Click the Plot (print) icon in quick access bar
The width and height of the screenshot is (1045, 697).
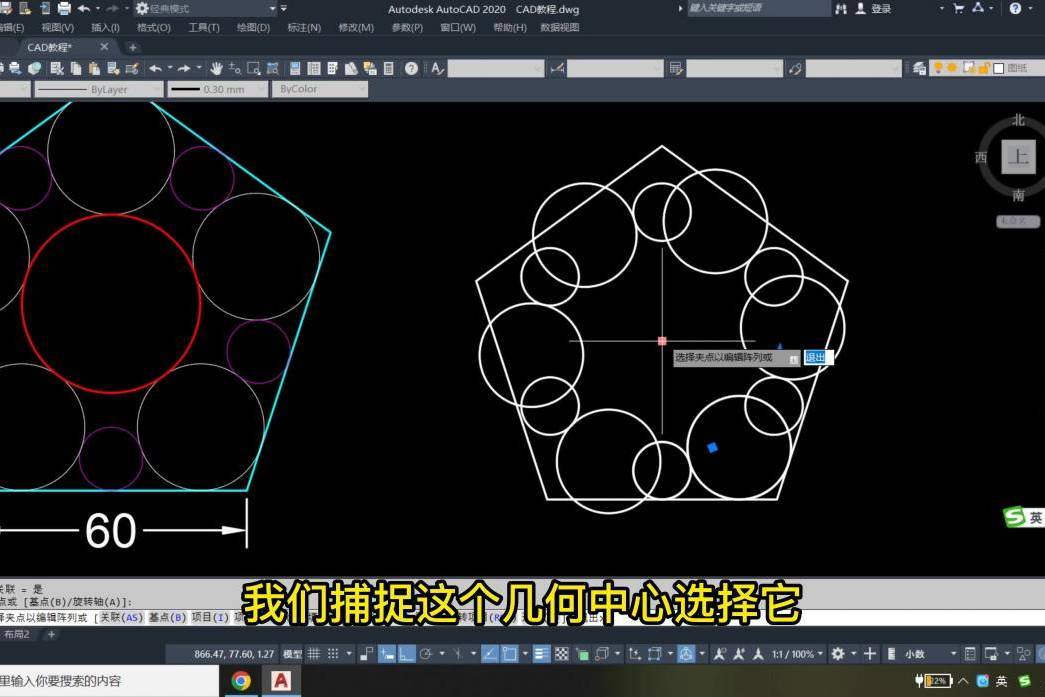(64, 9)
